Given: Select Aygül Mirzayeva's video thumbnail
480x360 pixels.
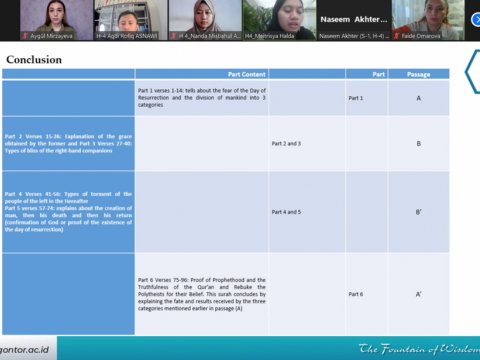Looking at the screenshot, I should click(56, 20).
